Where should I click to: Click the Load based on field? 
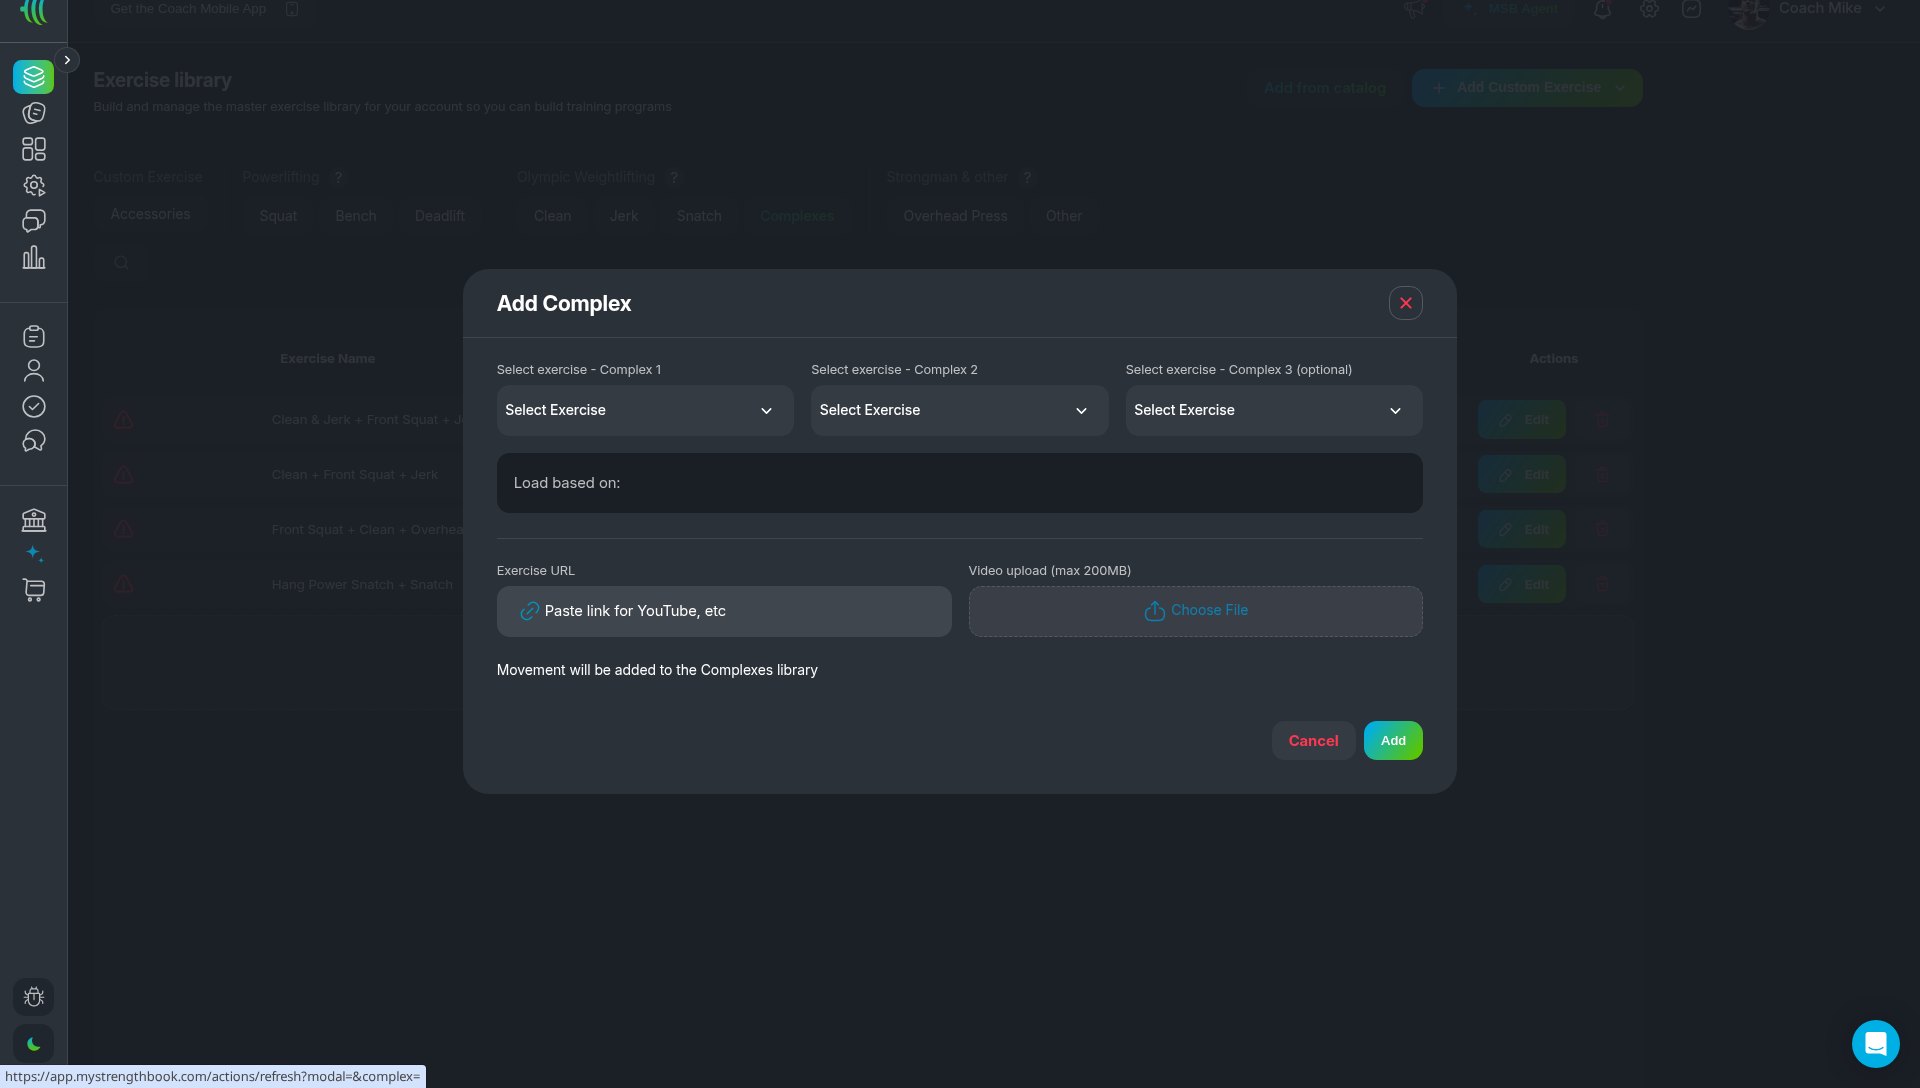coord(959,483)
